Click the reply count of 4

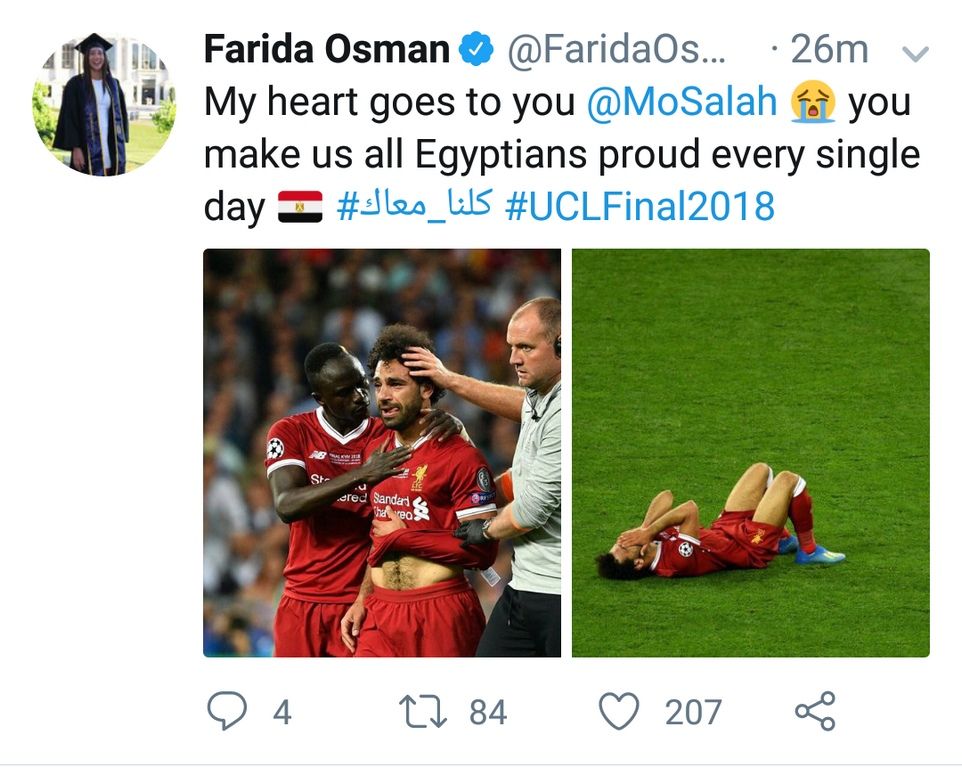click(281, 712)
